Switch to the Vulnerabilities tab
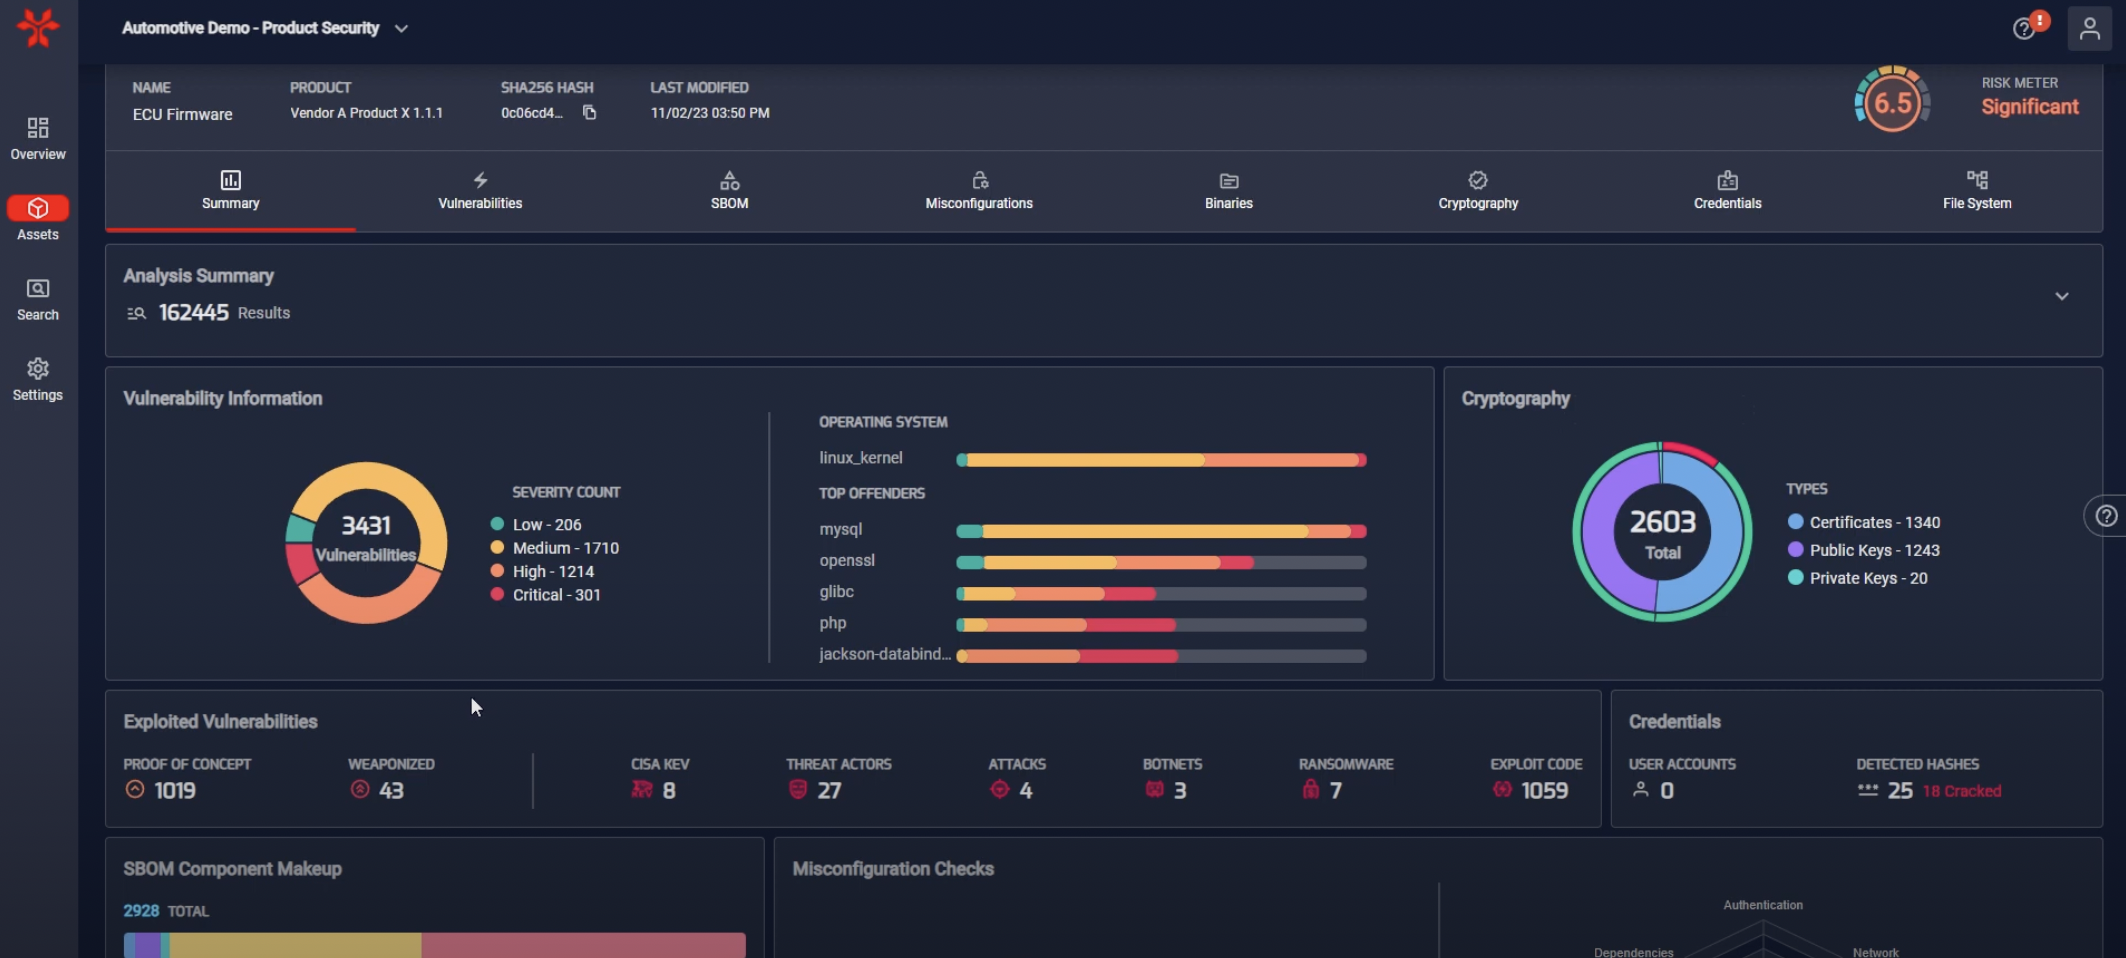 click(x=480, y=190)
